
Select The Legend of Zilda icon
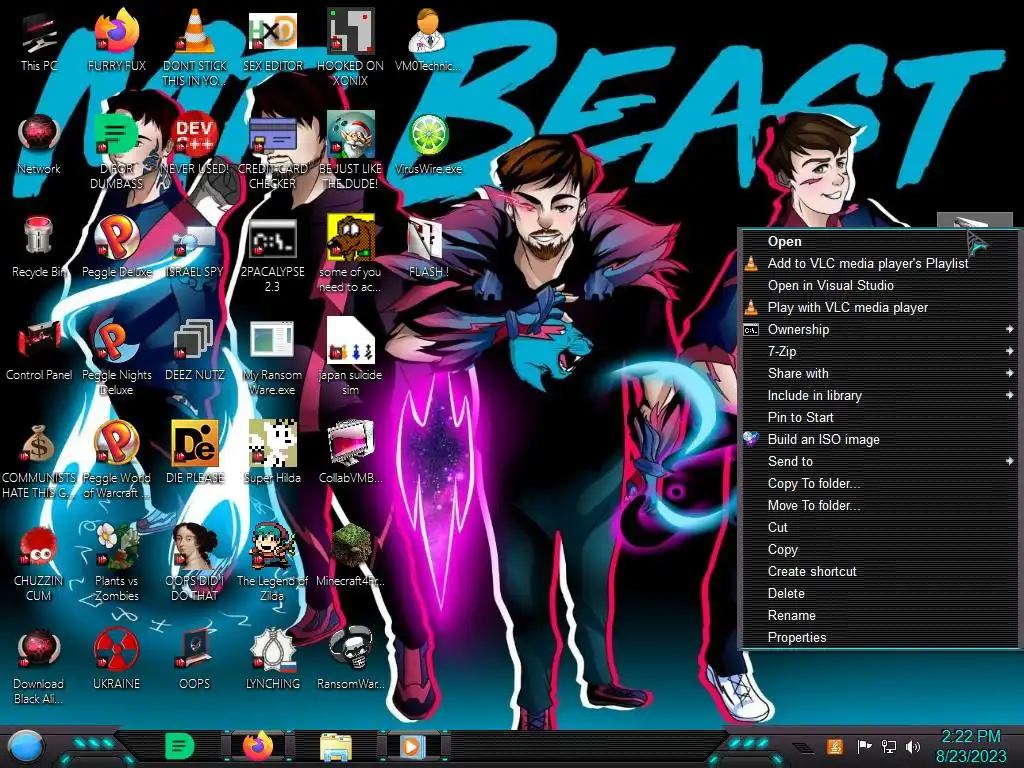tap(272, 563)
